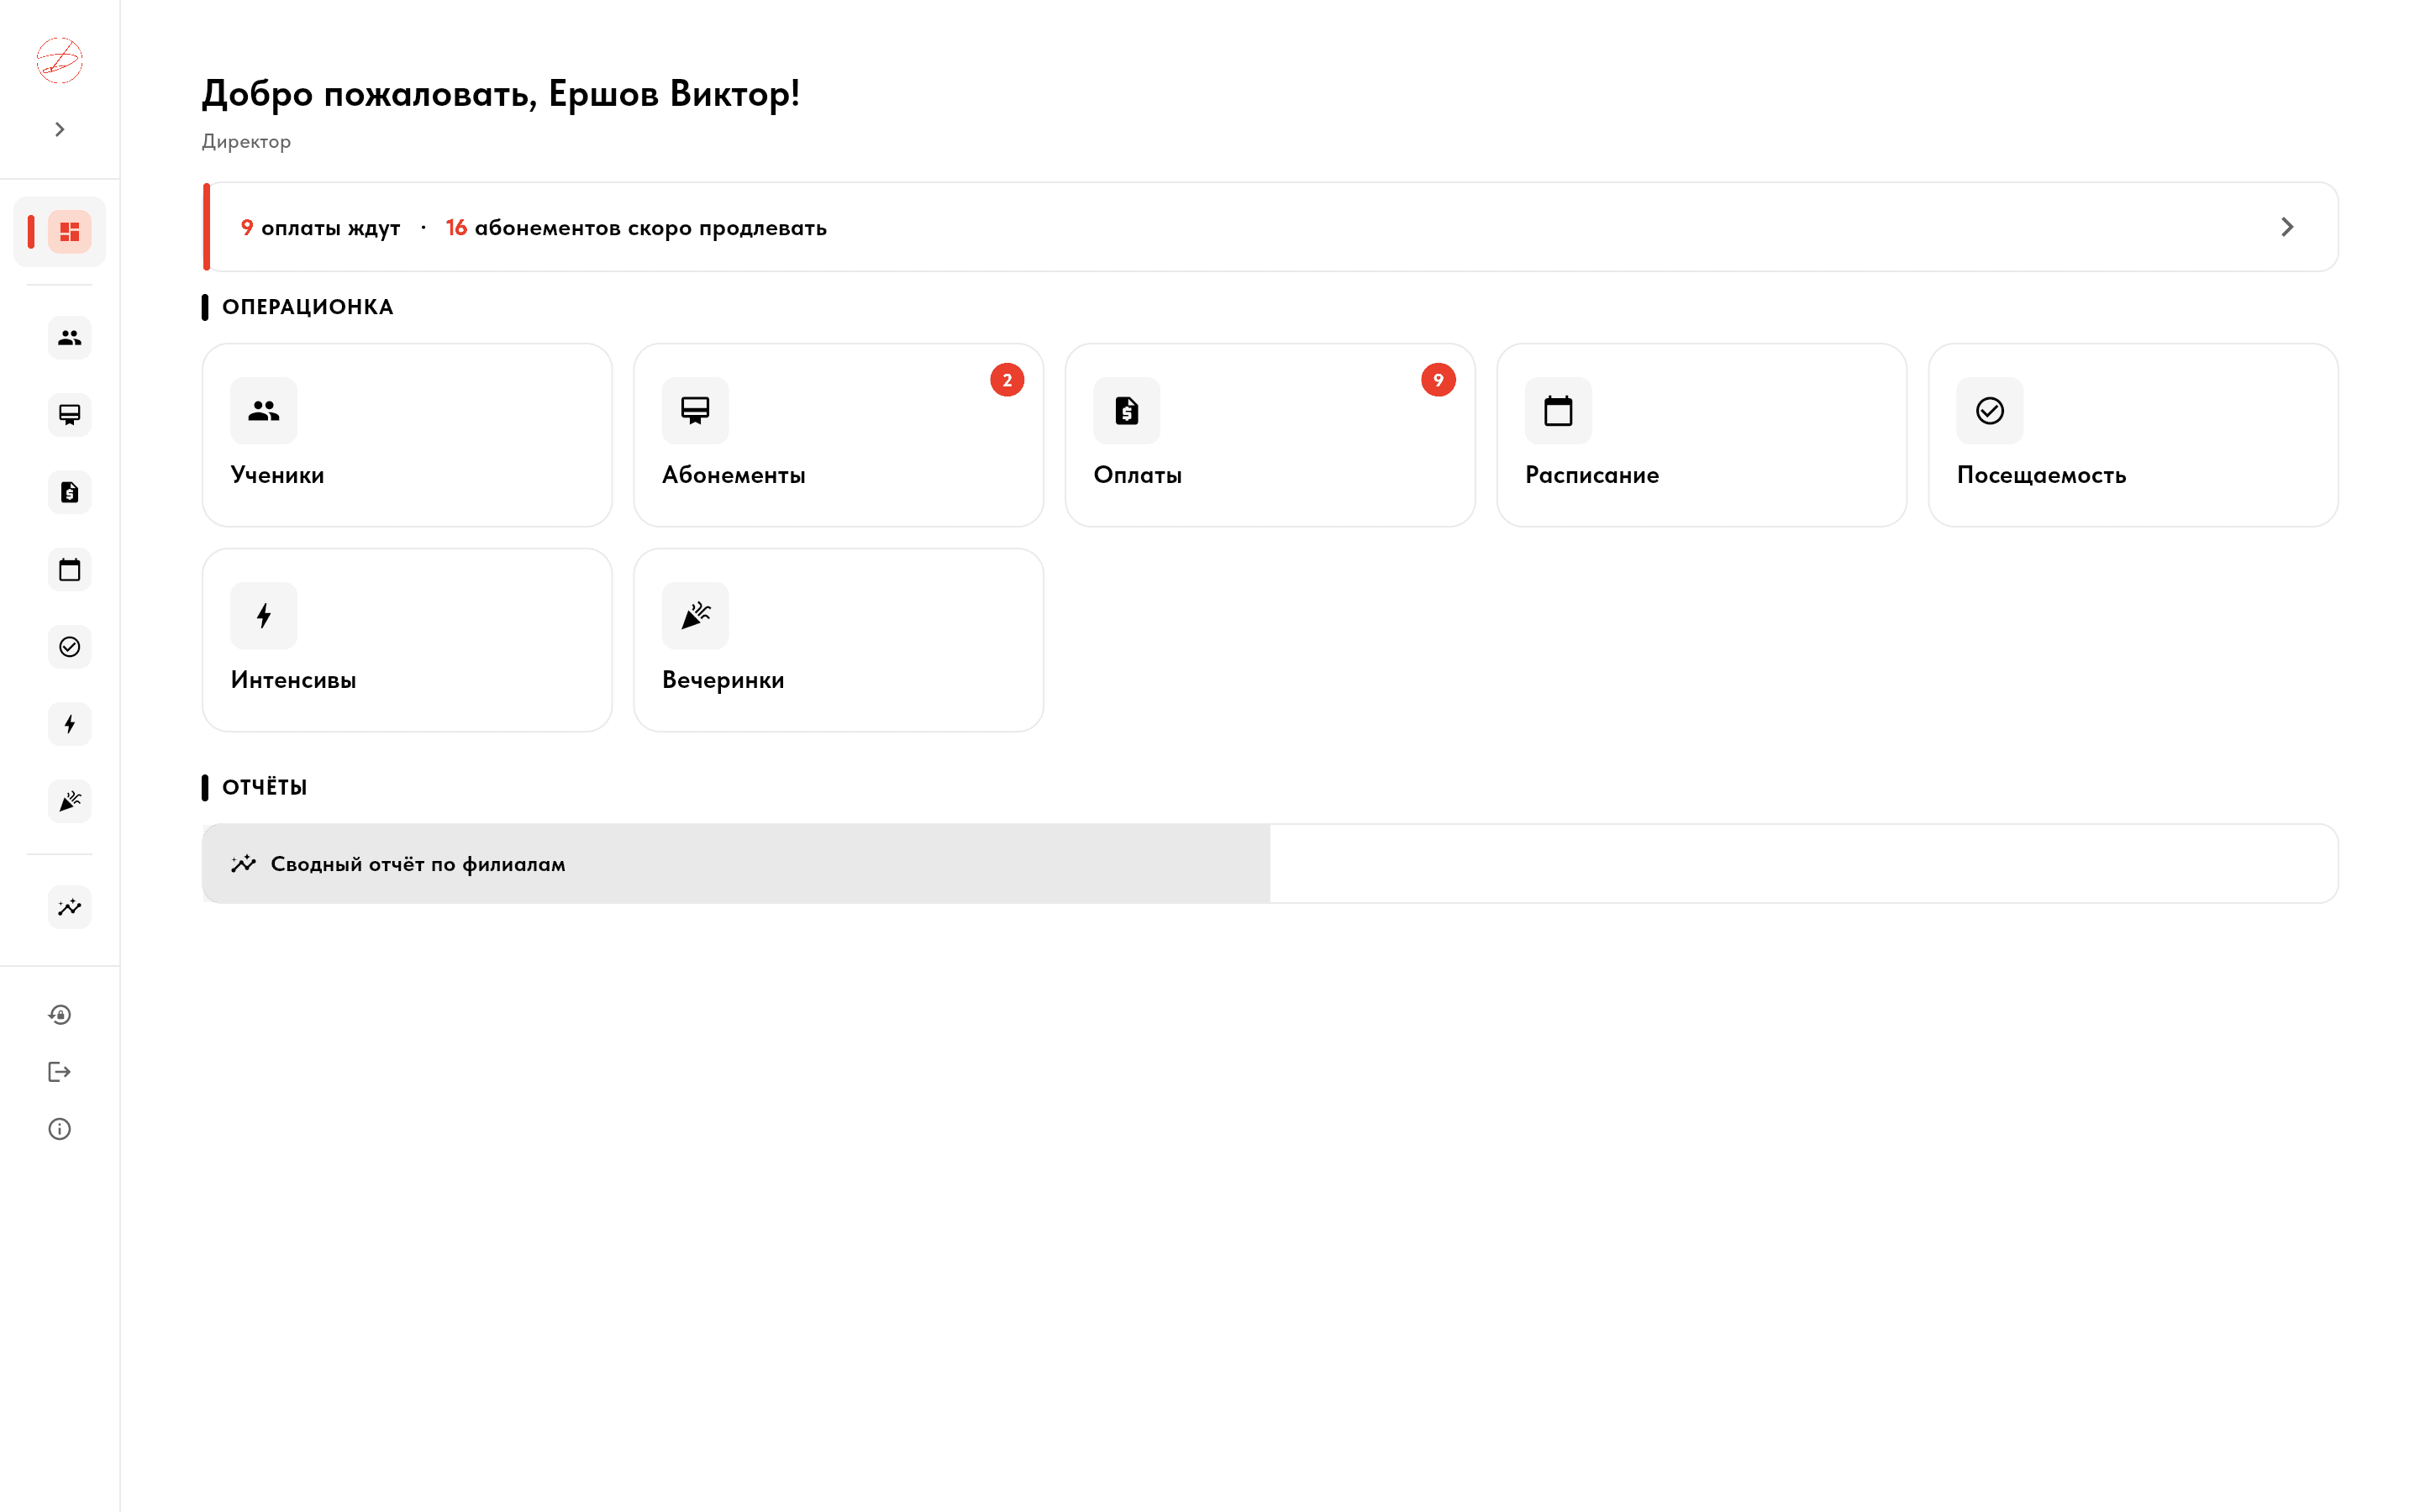Click the lightning icon in the Интенсивы card
2420x1512 pixels.
tap(264, 616)
